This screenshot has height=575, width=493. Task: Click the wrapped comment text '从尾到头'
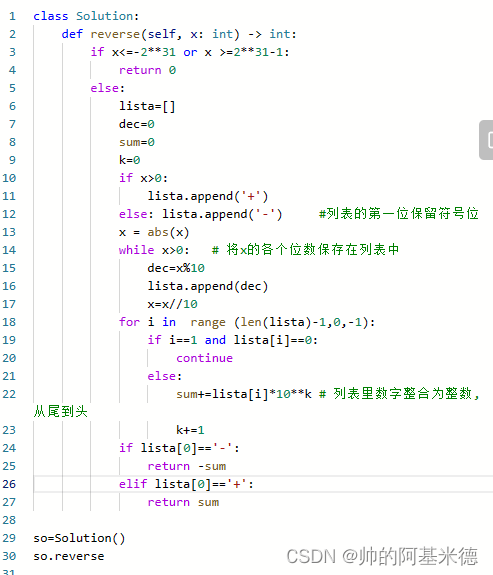point(61,411)
